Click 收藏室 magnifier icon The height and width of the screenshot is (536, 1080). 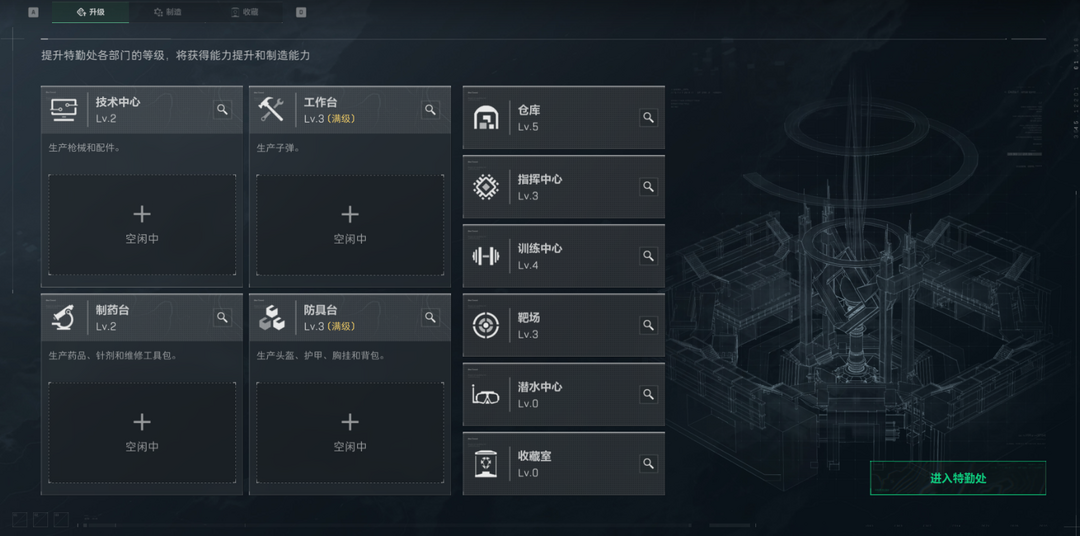click(648, 464)
